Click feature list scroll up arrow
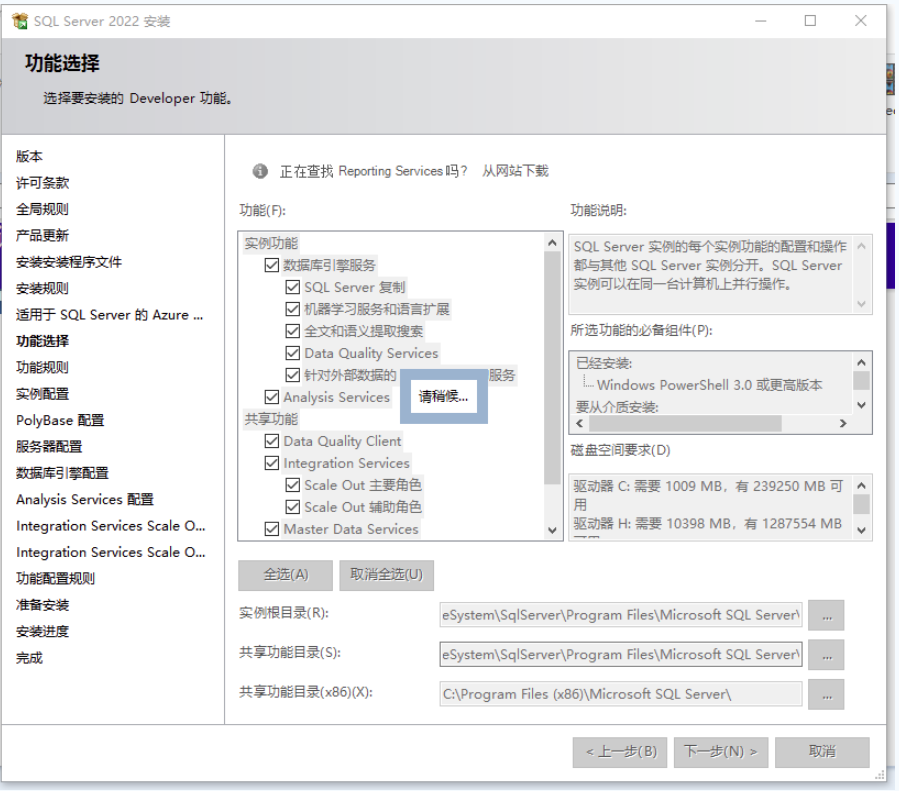The width and height of the screenshot is (899, 791). pyautogui.click(x=552, y=242)
